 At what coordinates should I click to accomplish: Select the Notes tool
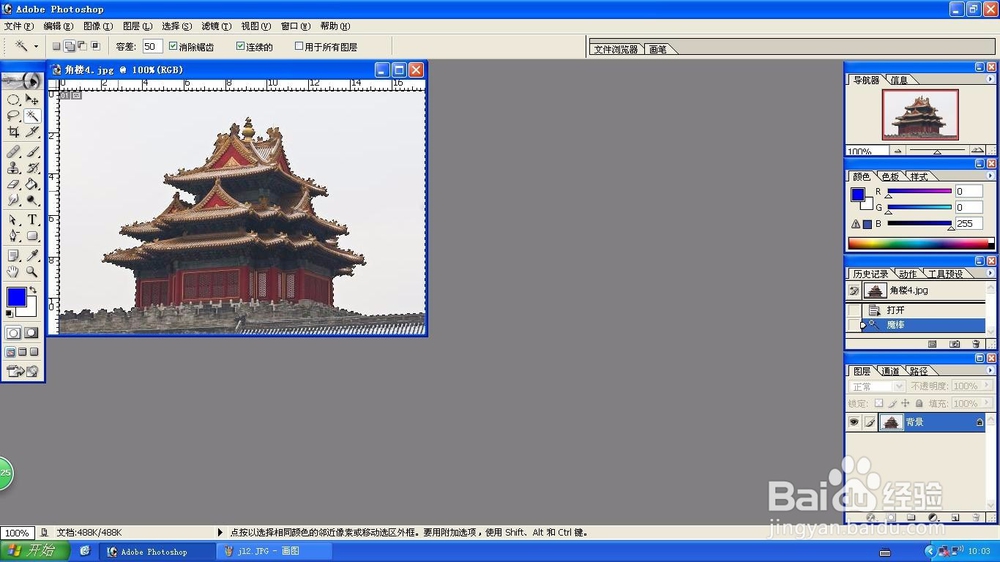pyautogui.click(x=13, y=256)
